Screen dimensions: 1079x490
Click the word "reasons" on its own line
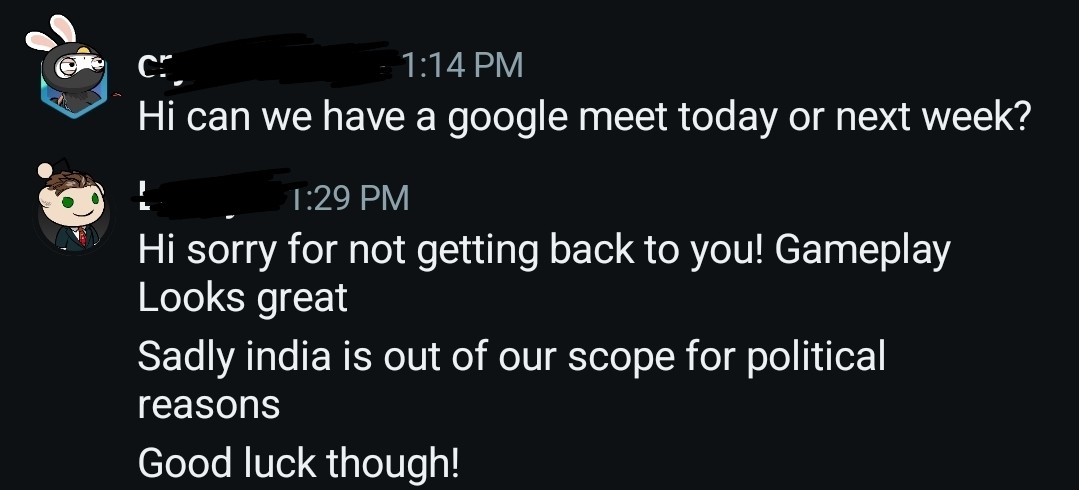pos(208,405)
